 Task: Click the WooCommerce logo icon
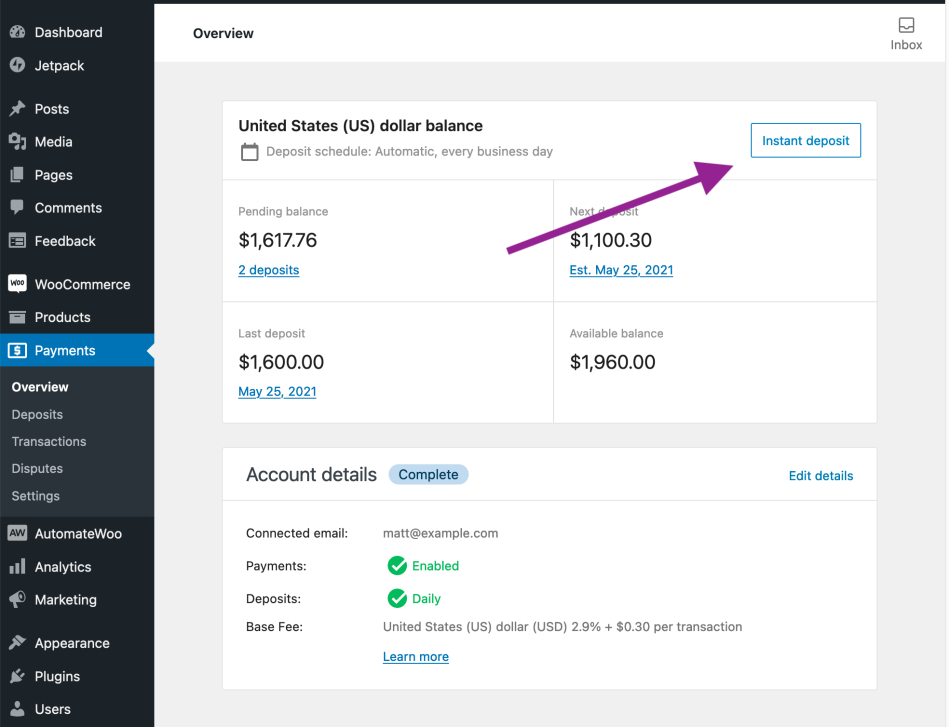pos(17,284)
